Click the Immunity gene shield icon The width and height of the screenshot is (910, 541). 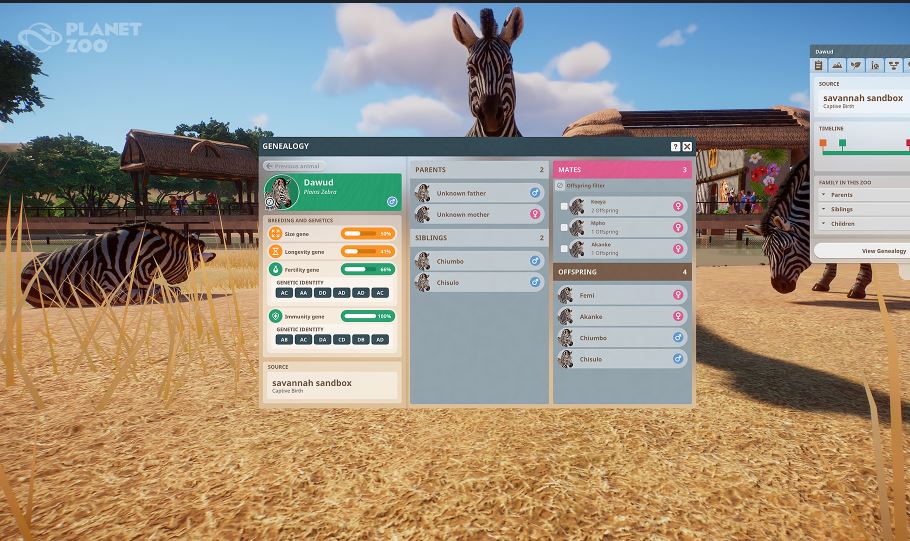(275, 316)
